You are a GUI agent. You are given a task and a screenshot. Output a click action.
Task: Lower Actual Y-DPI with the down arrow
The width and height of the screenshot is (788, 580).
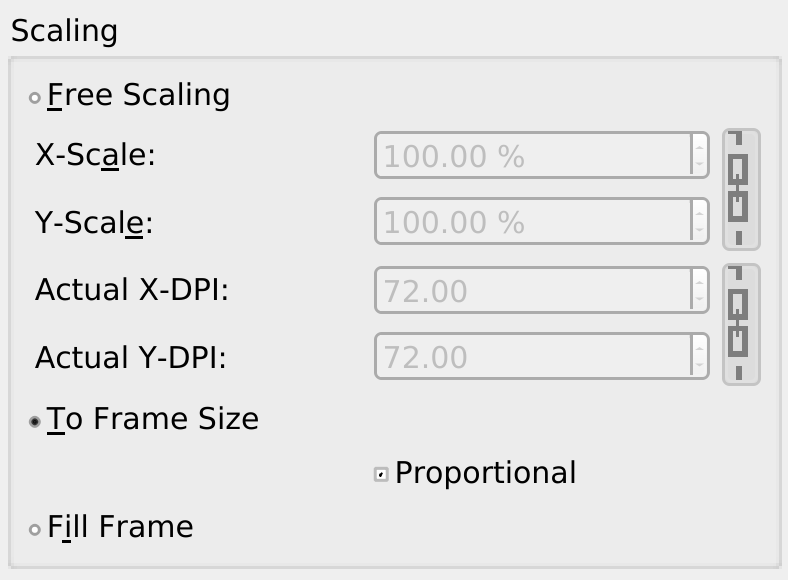tap(699, 366)
